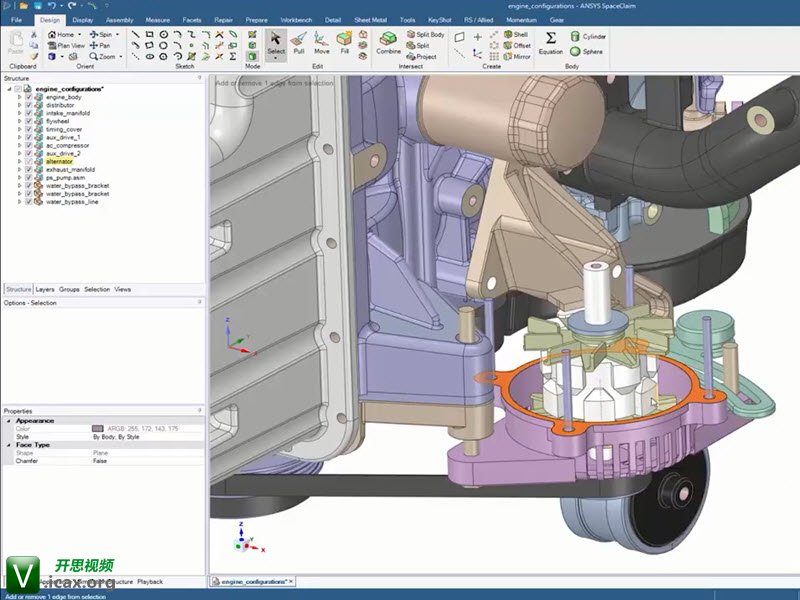Save the document with the Save icon
800x600 pixels.
coord(38,6)
